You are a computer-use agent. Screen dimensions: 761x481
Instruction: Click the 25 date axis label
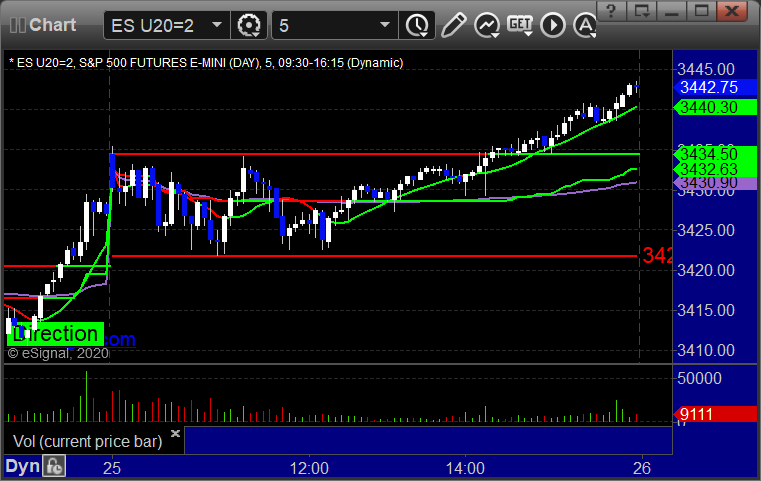[112, 468]
